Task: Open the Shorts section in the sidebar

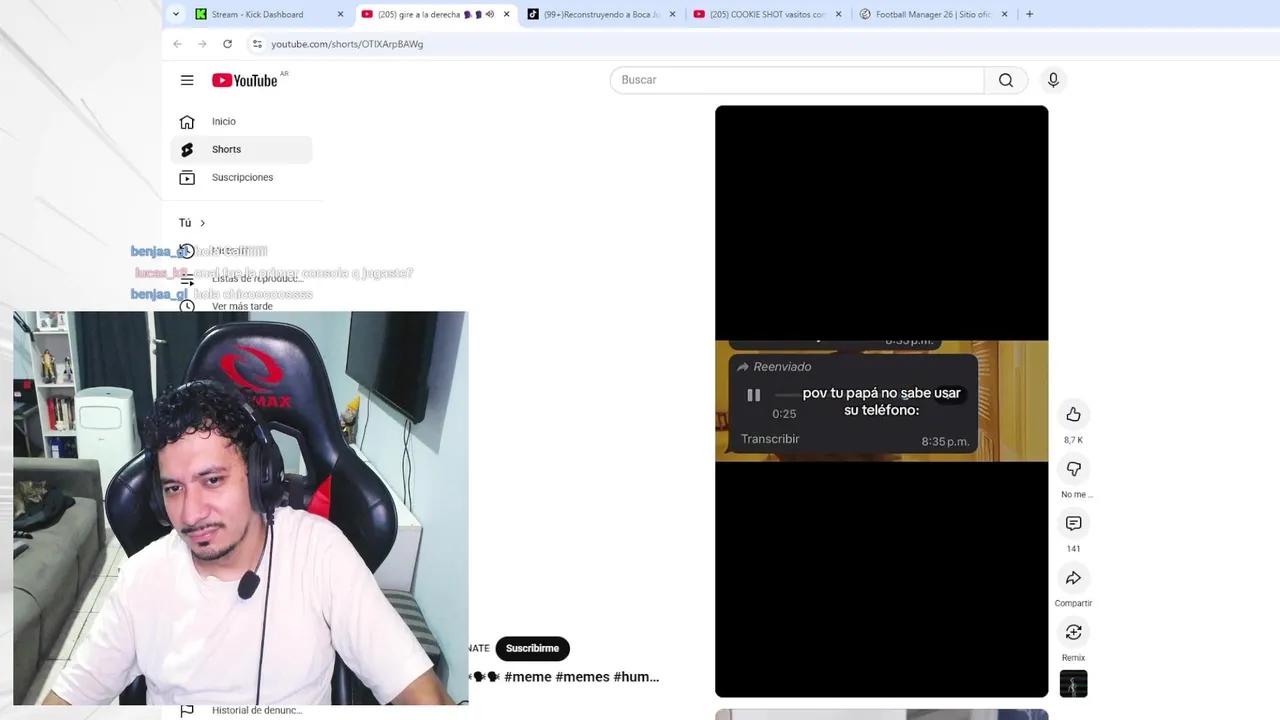Action: [226, 149]
